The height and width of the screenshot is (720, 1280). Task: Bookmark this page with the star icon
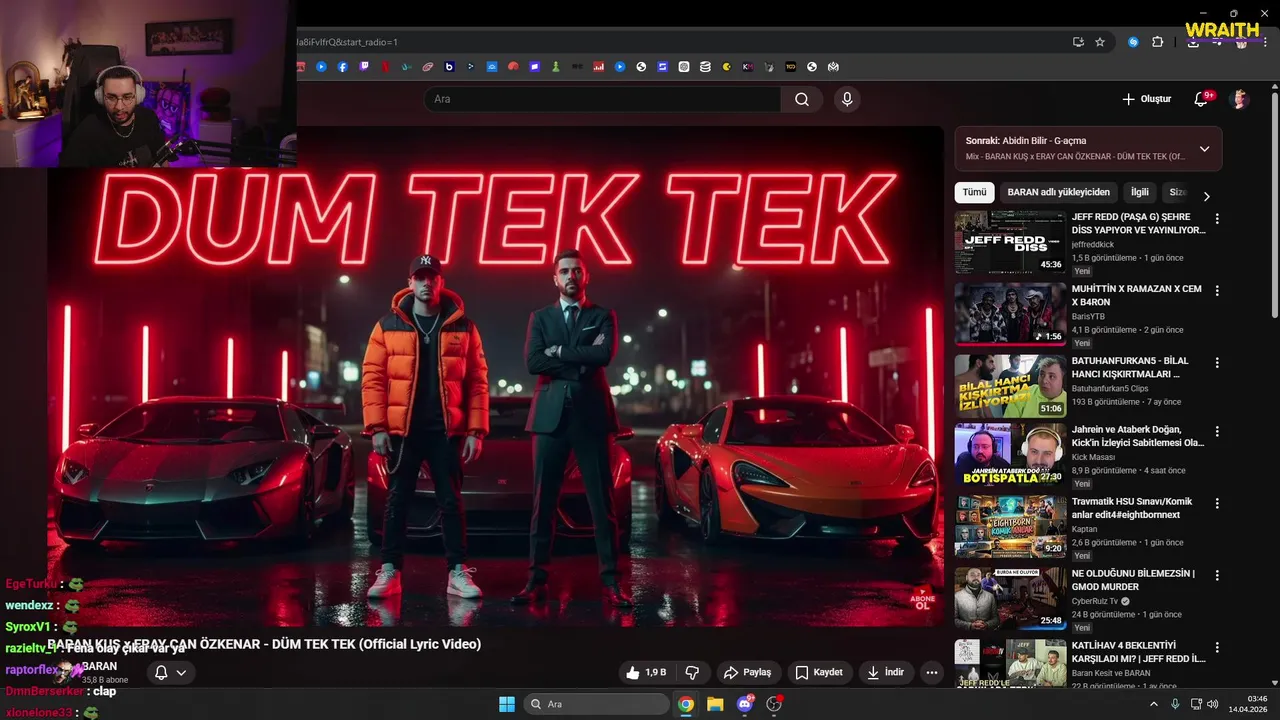pos(1100,42)
